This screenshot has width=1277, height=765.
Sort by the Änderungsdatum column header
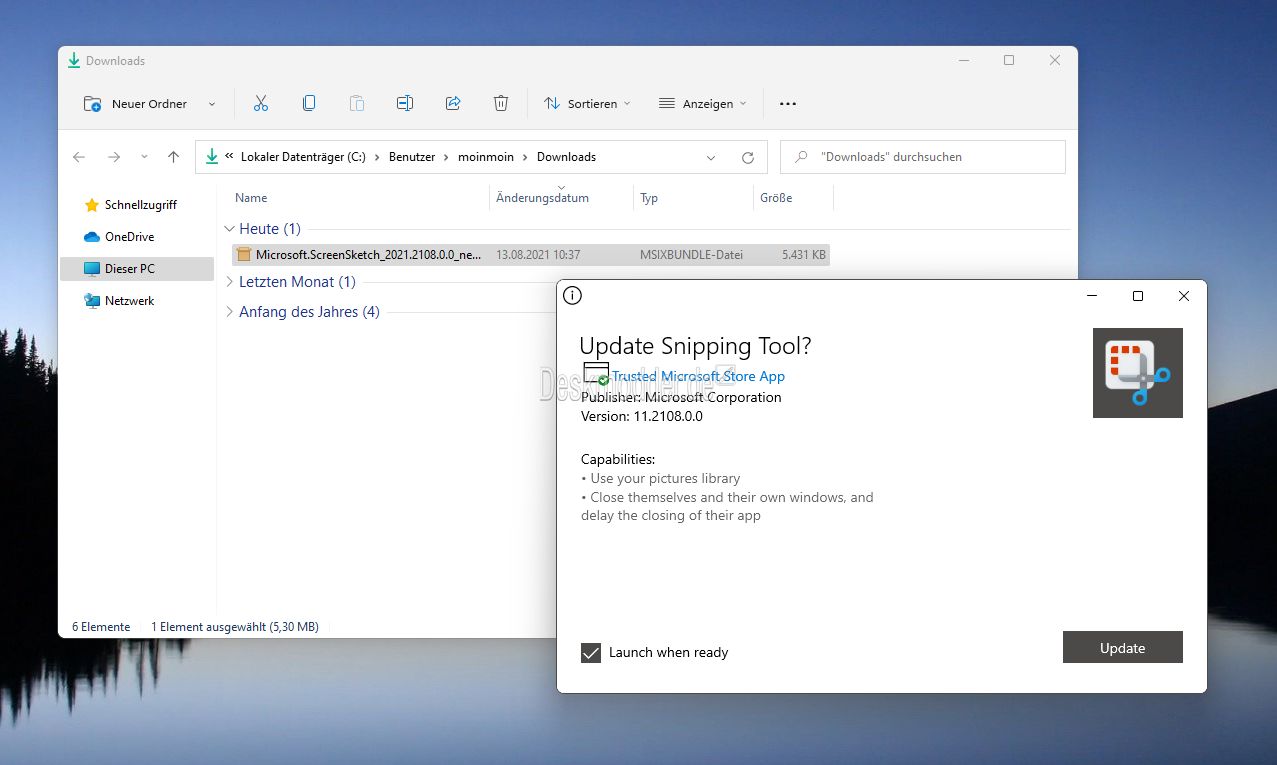coord(542,198)
